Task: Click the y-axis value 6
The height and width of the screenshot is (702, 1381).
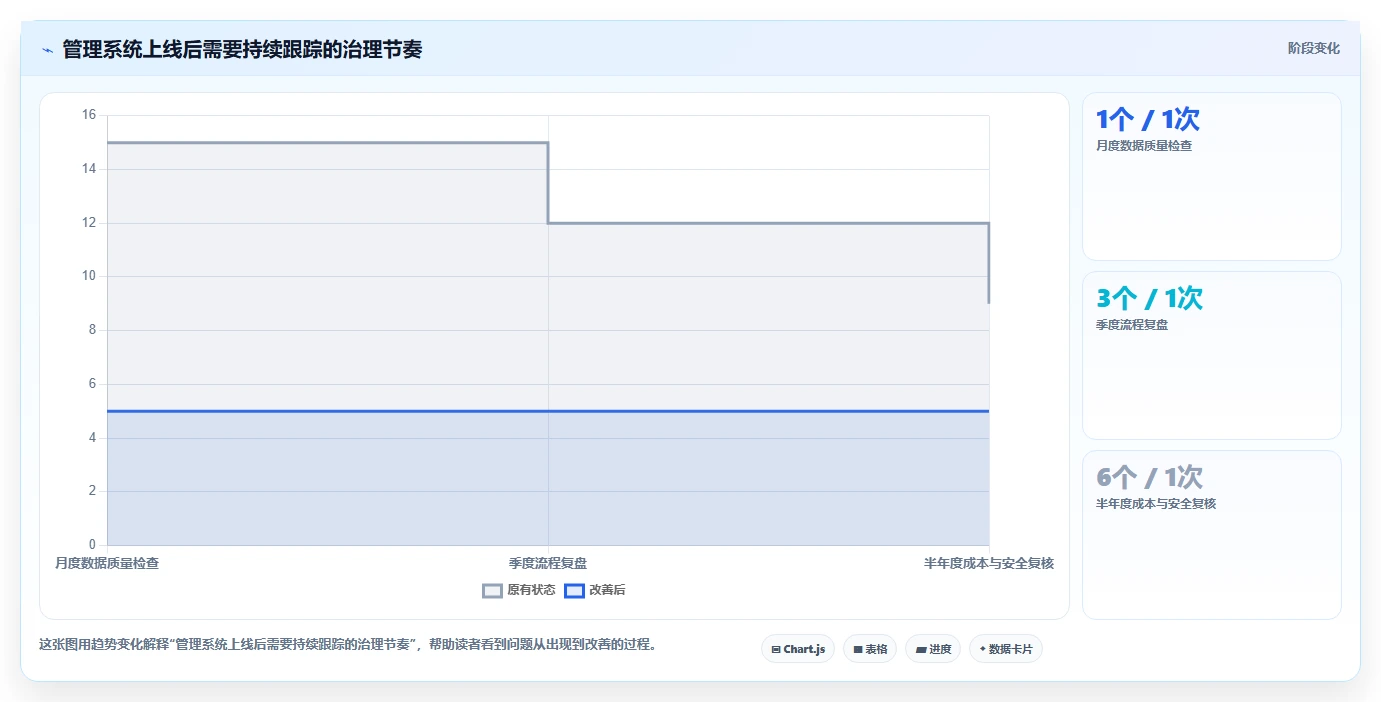Action: click(x=93, y=384)
